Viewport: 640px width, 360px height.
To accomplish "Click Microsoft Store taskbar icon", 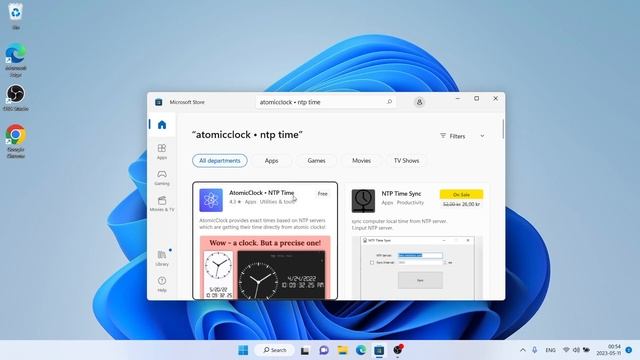I will [x=379, y=350].
